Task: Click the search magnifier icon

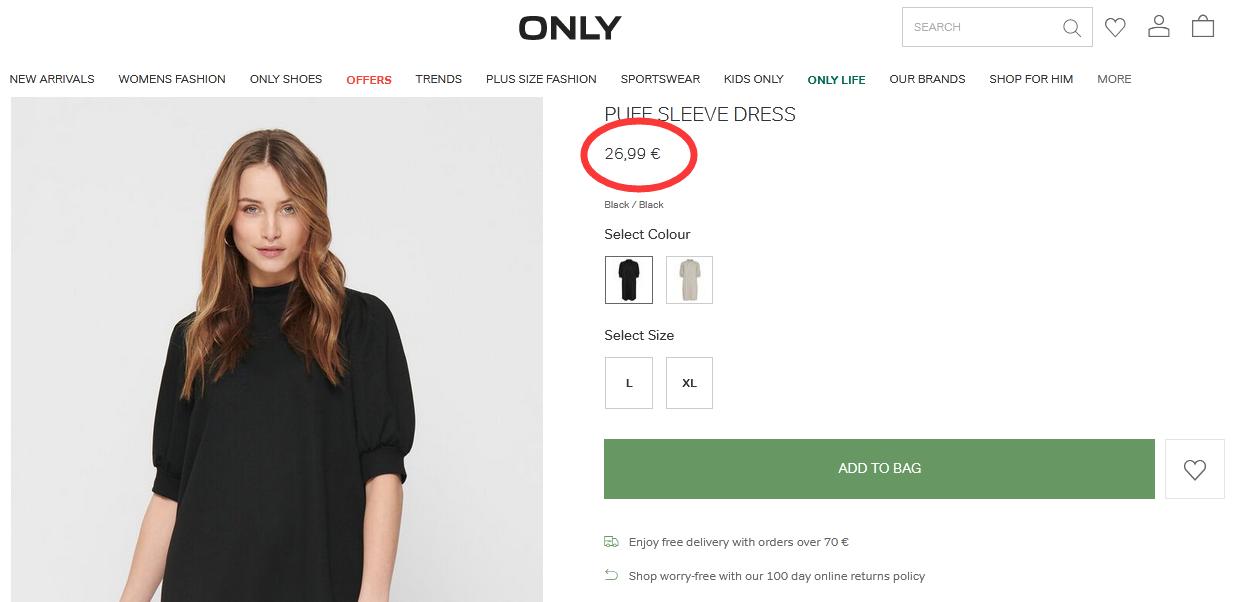Action: coord(1072,28)
